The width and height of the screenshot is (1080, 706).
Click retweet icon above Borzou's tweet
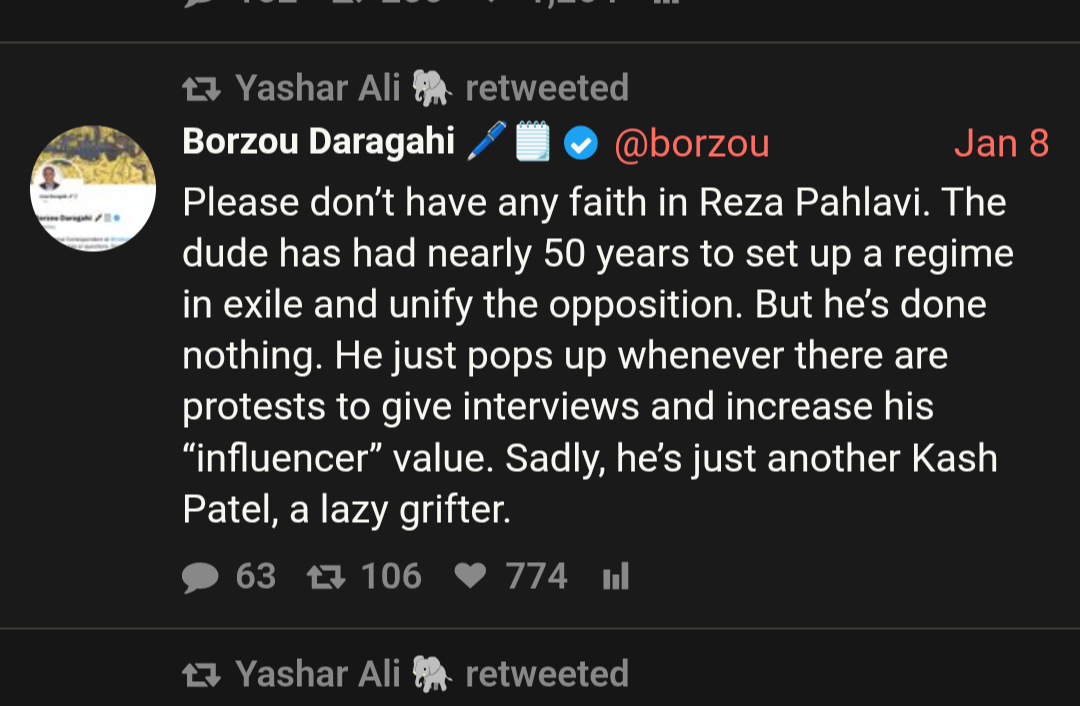coord(201,90)
